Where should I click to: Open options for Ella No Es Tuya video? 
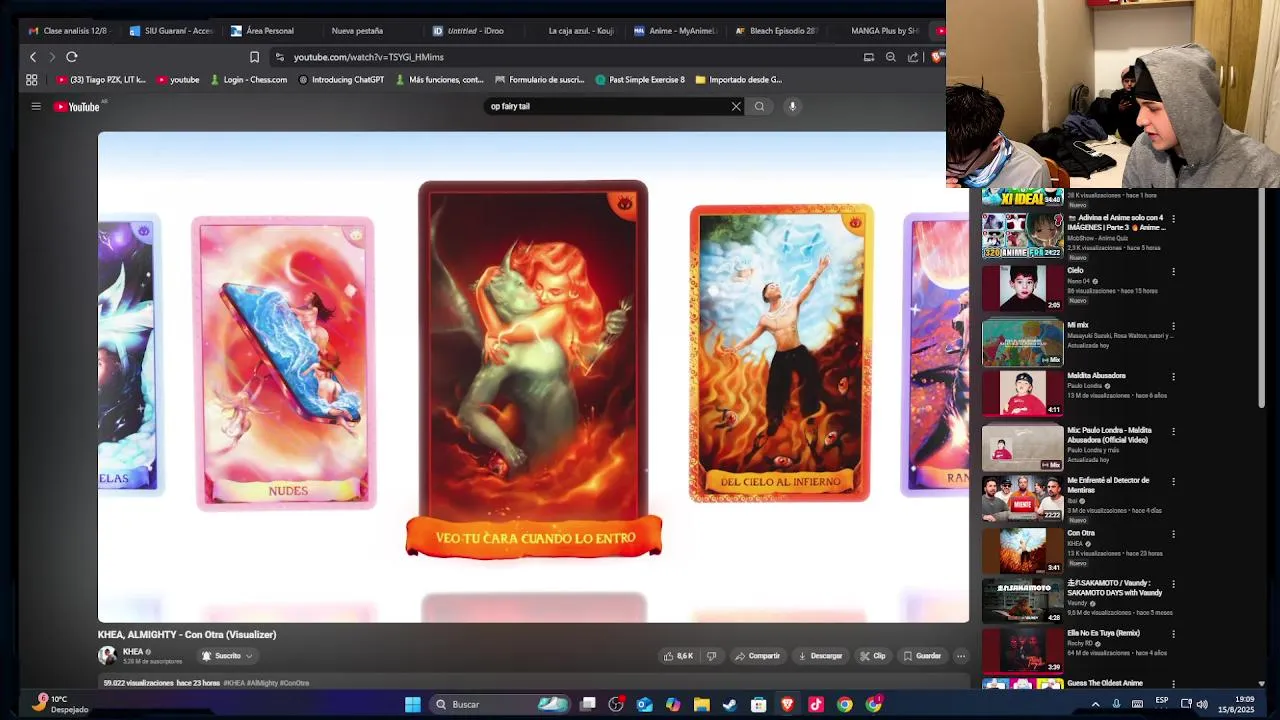(1173, 634)
